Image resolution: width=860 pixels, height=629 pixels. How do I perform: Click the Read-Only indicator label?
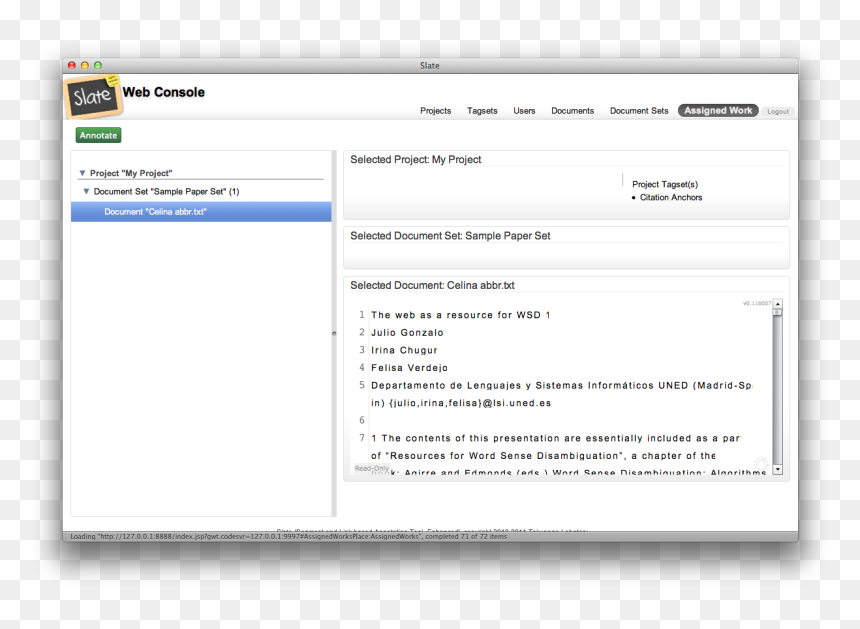tap(372, 468)
